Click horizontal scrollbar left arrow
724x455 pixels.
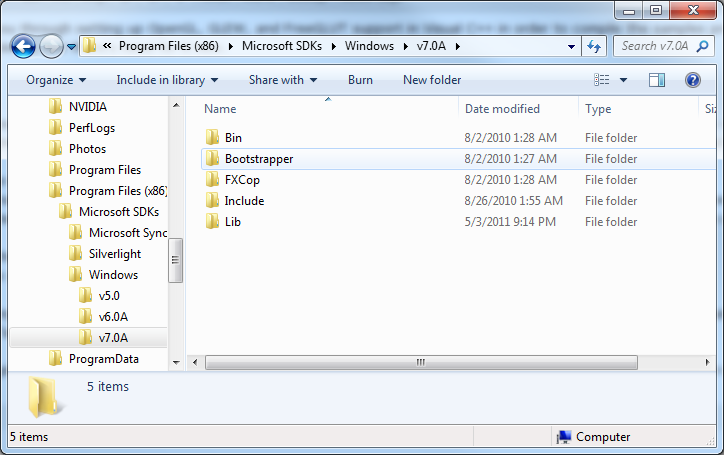click(195, 363)
